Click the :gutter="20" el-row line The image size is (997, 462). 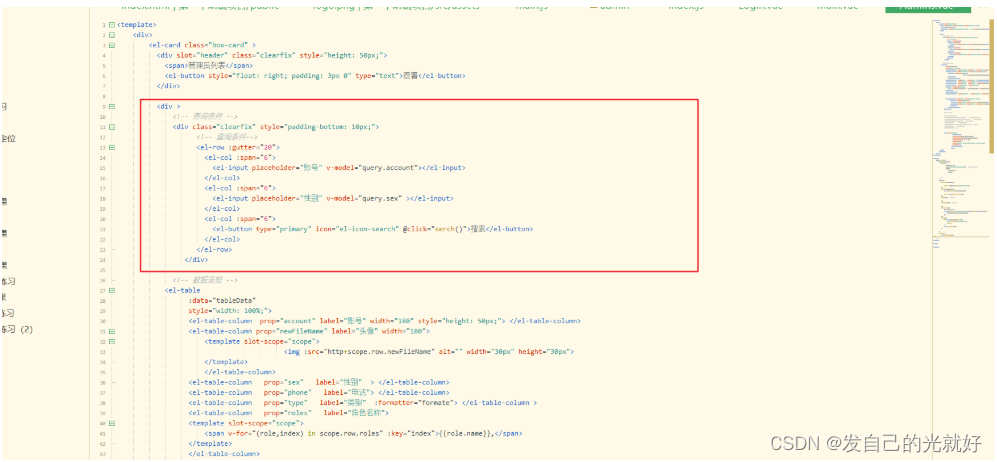coord(238,147)
